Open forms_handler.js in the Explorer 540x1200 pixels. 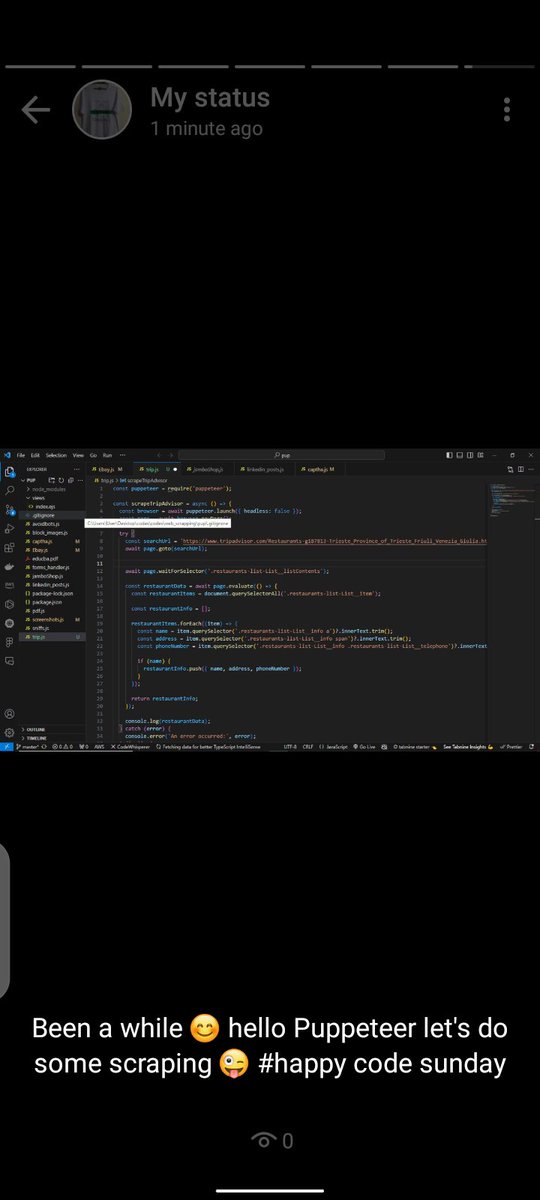[x=48, y=567]
